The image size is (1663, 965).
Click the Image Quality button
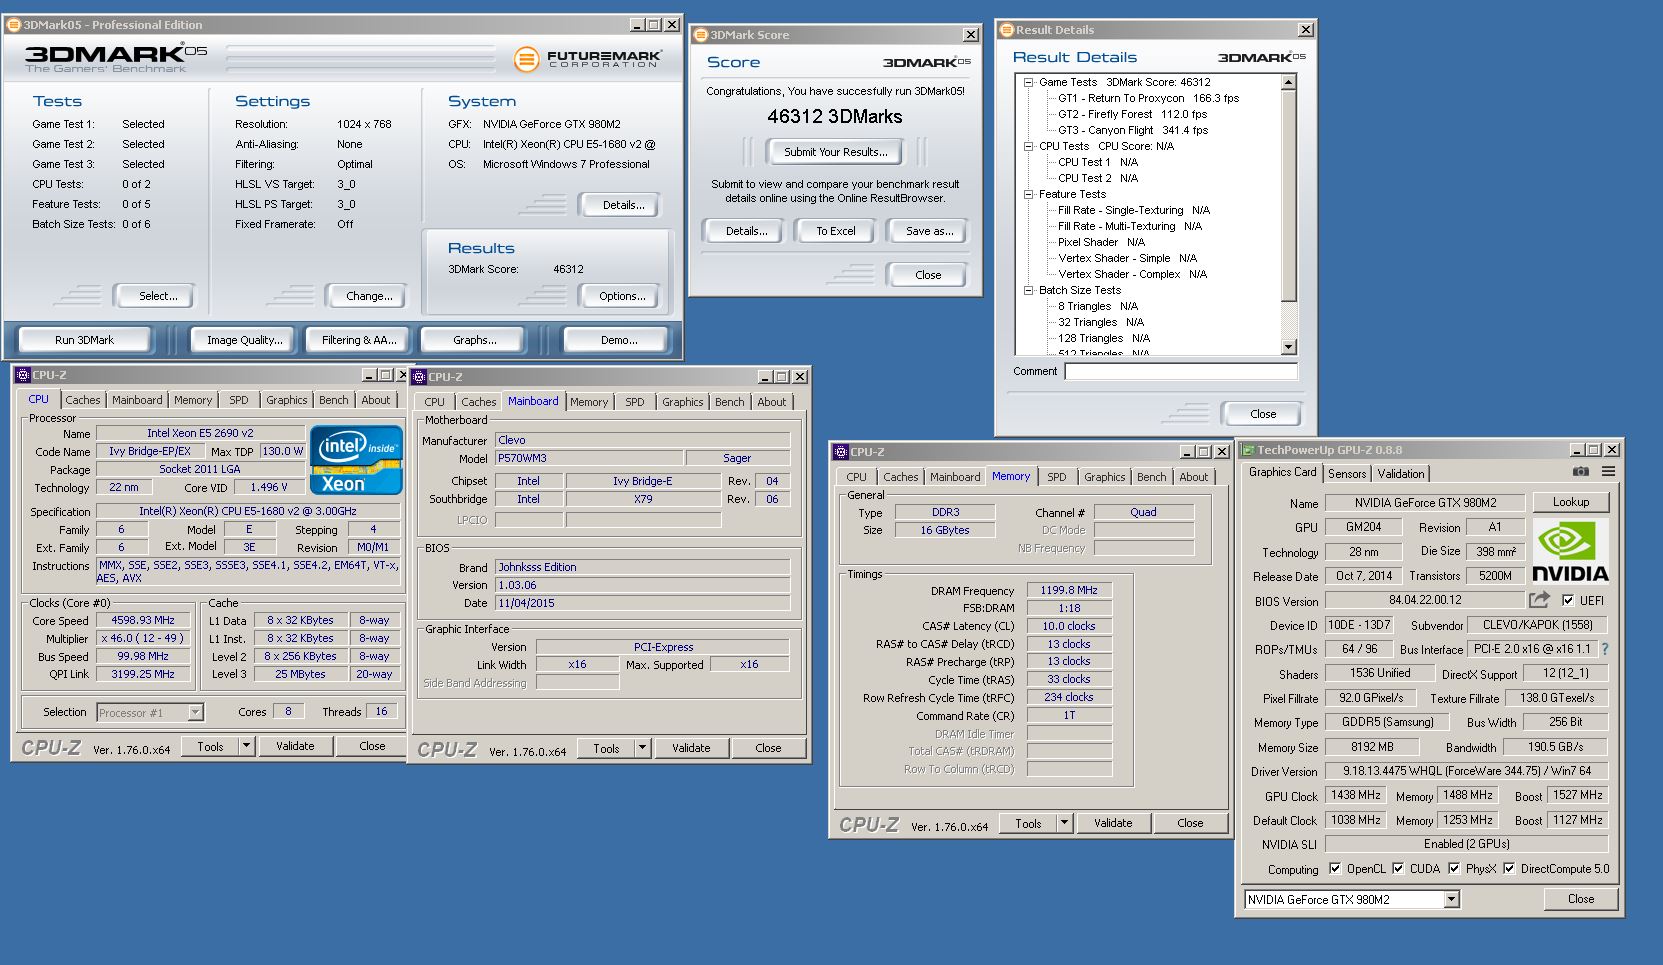[245, 340]
